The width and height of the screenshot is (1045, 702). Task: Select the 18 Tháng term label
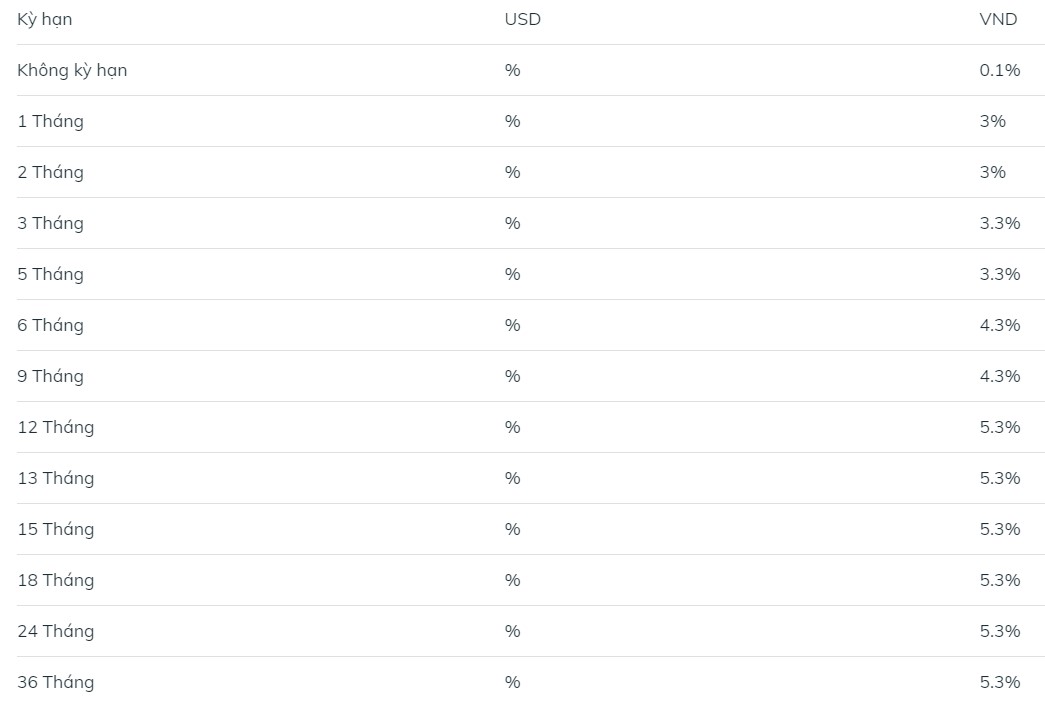(x=55, y=580)
